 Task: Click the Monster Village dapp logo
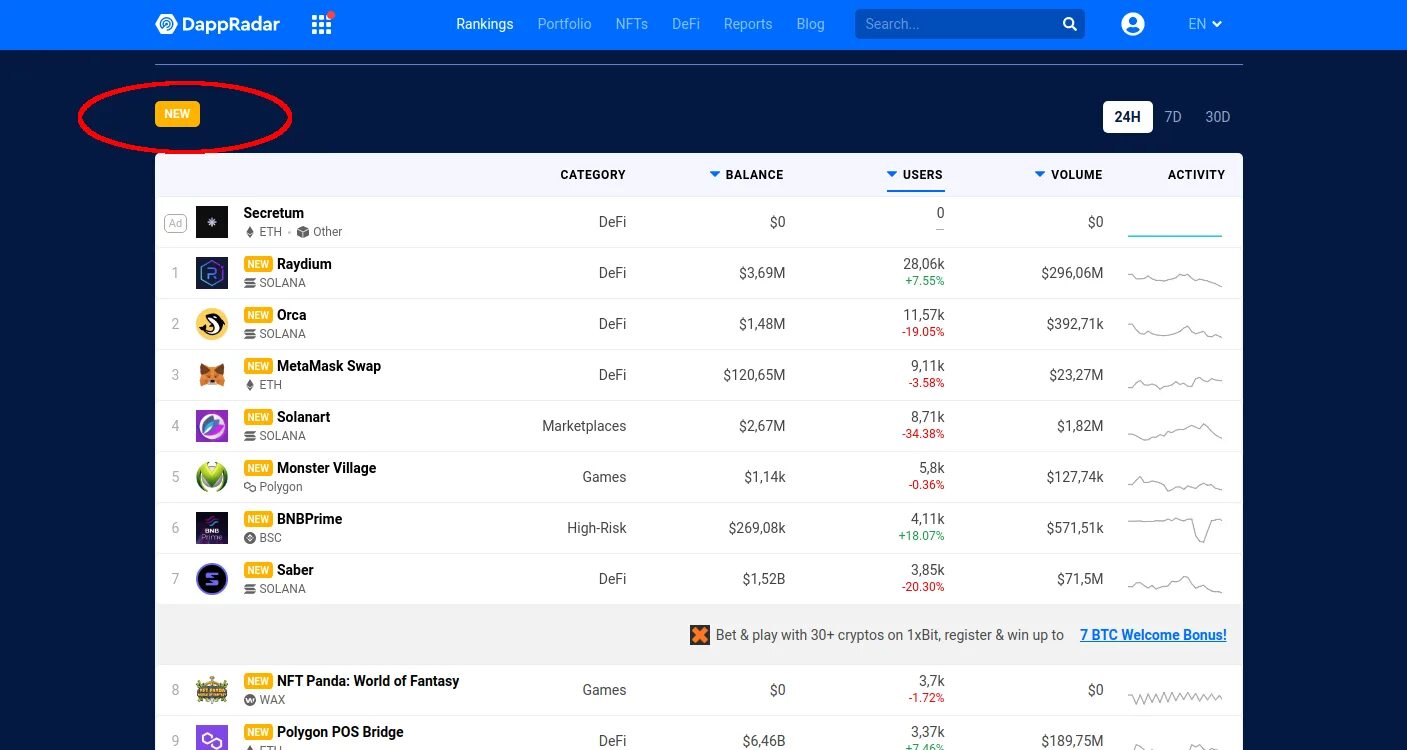[x=212, y=477]
